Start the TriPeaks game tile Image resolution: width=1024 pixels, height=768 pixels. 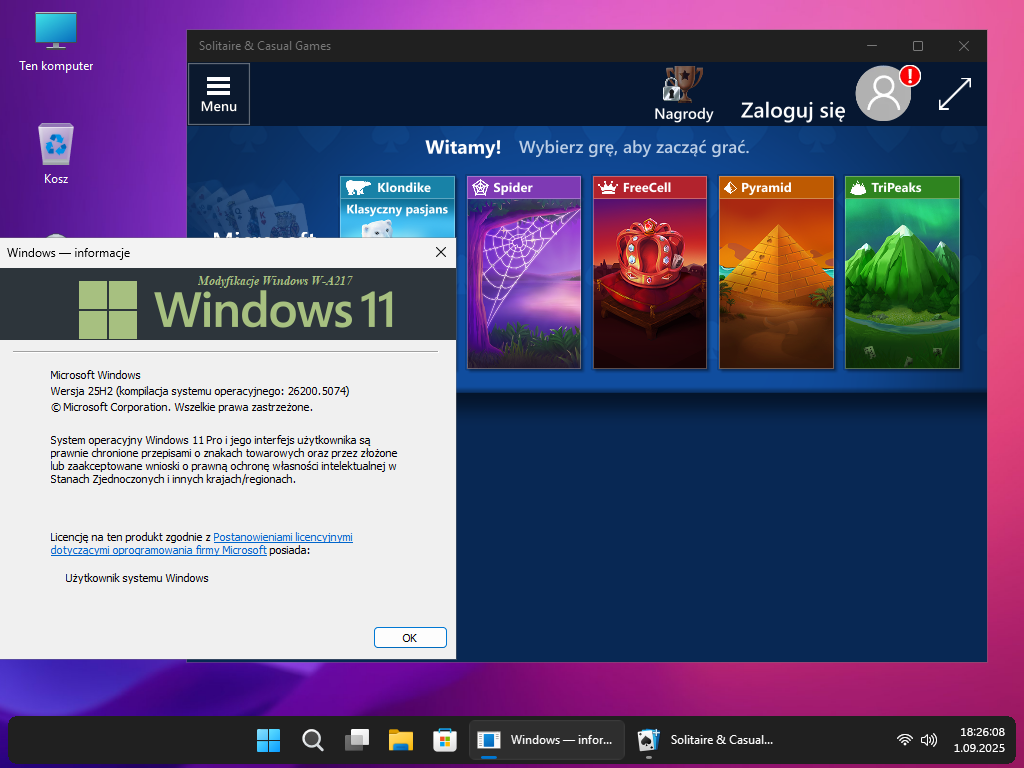click(x=902, y=272)
